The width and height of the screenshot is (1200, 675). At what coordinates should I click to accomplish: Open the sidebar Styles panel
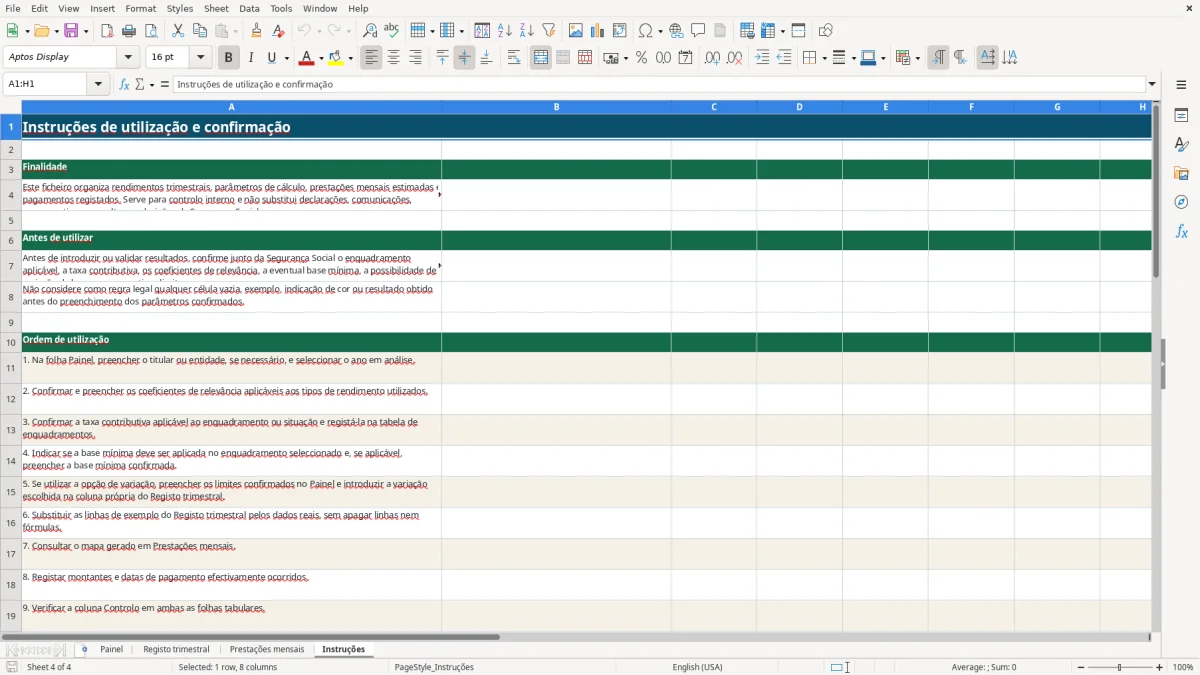tap(1181, 145)
